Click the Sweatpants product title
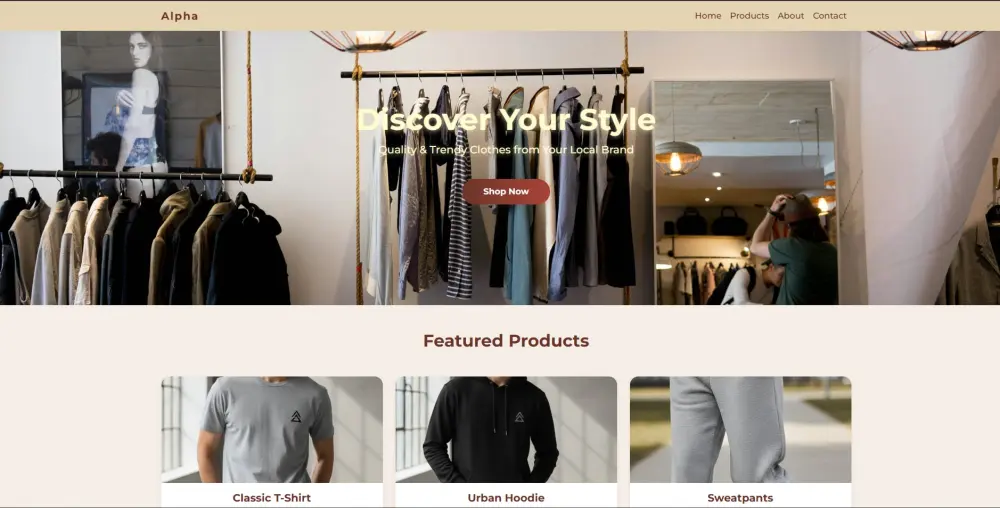 (x=740, y=498)
